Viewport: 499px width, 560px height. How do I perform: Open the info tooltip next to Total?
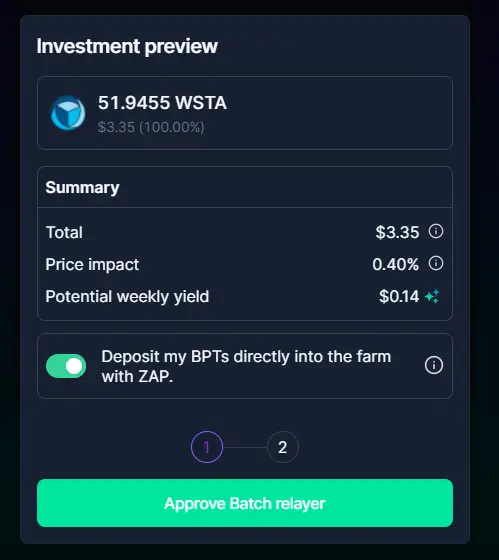(x=436, y=231)
